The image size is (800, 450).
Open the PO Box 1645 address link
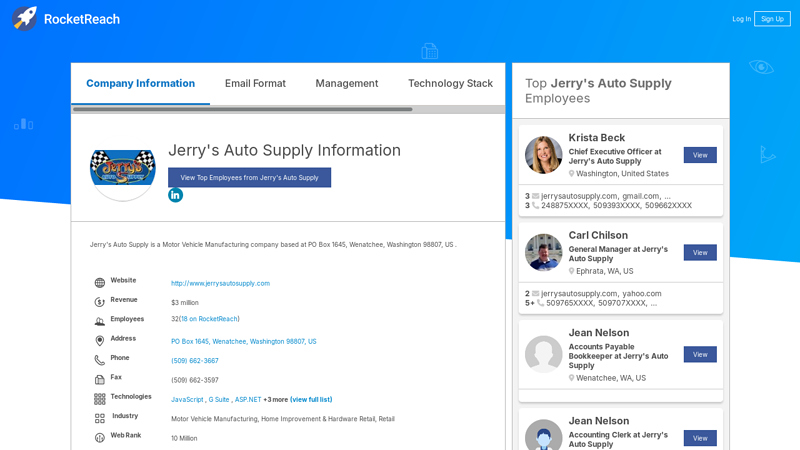click(243, 341)
